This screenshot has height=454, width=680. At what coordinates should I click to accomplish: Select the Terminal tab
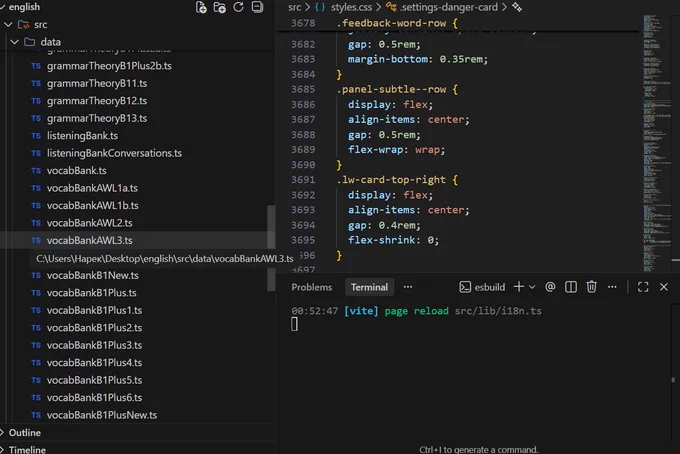pos(369,287)
